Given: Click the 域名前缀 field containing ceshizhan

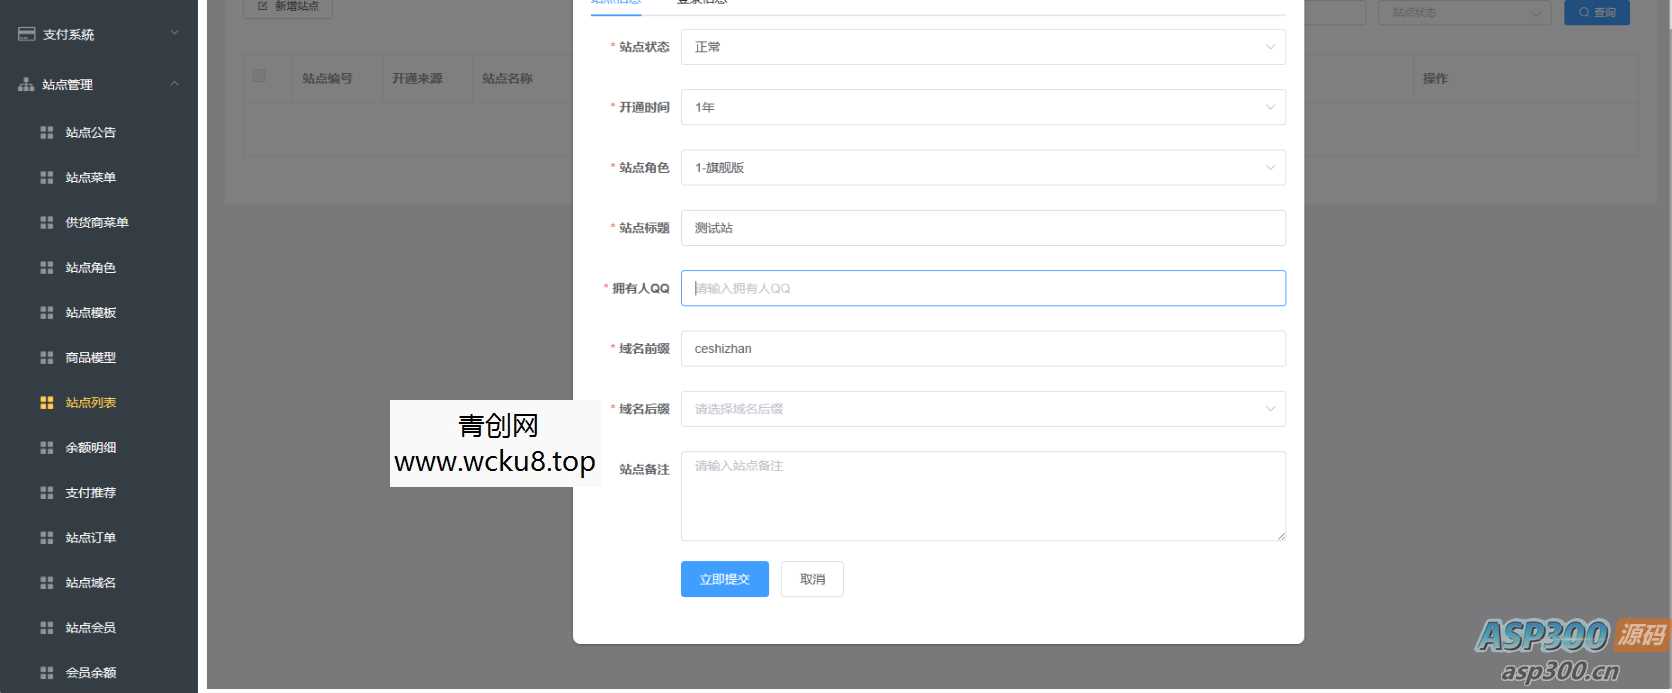Looking at the screenshot, I should pos(983,348).
